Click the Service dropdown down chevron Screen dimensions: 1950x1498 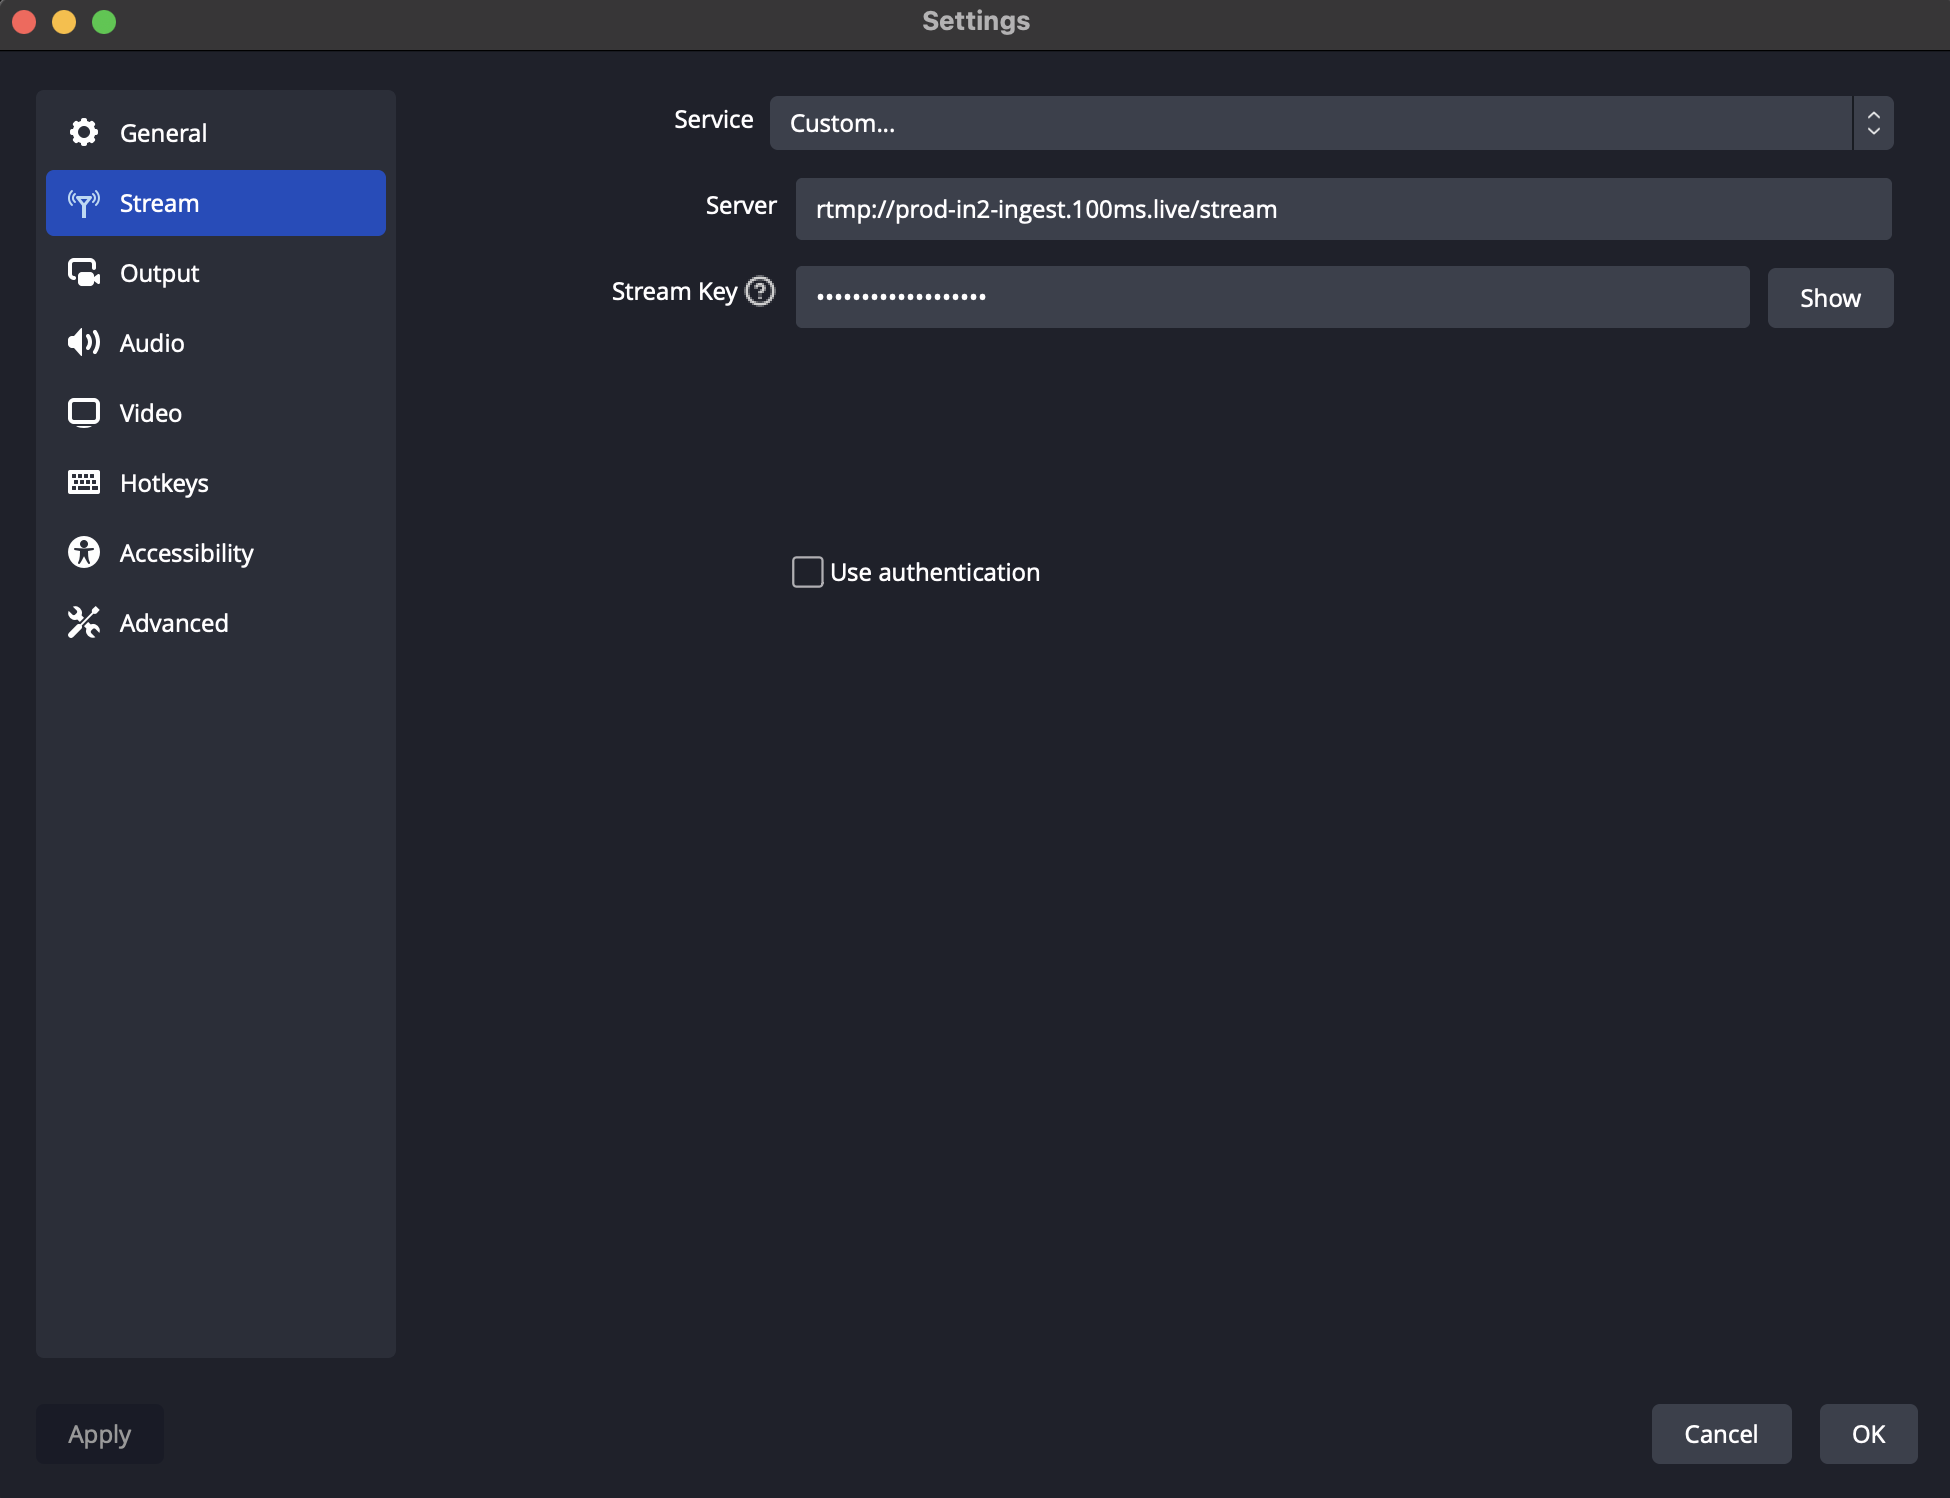point(1873,132)
